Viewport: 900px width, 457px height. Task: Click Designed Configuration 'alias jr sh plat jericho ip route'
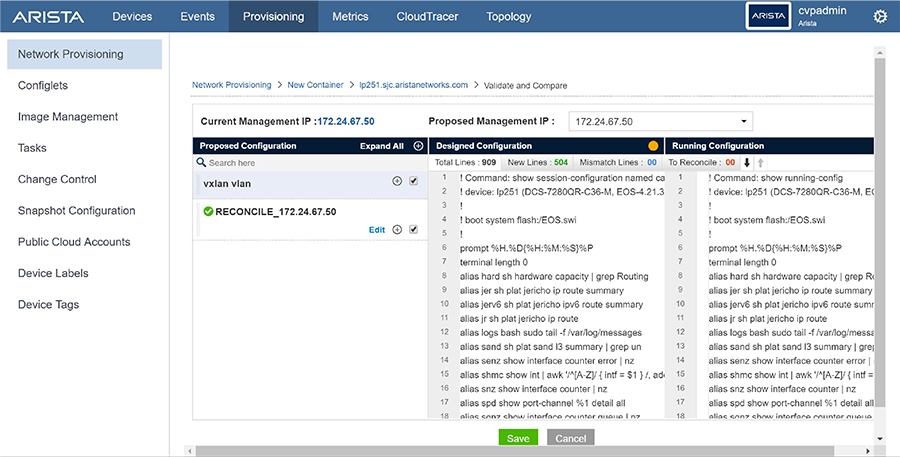tap(519, 319)
